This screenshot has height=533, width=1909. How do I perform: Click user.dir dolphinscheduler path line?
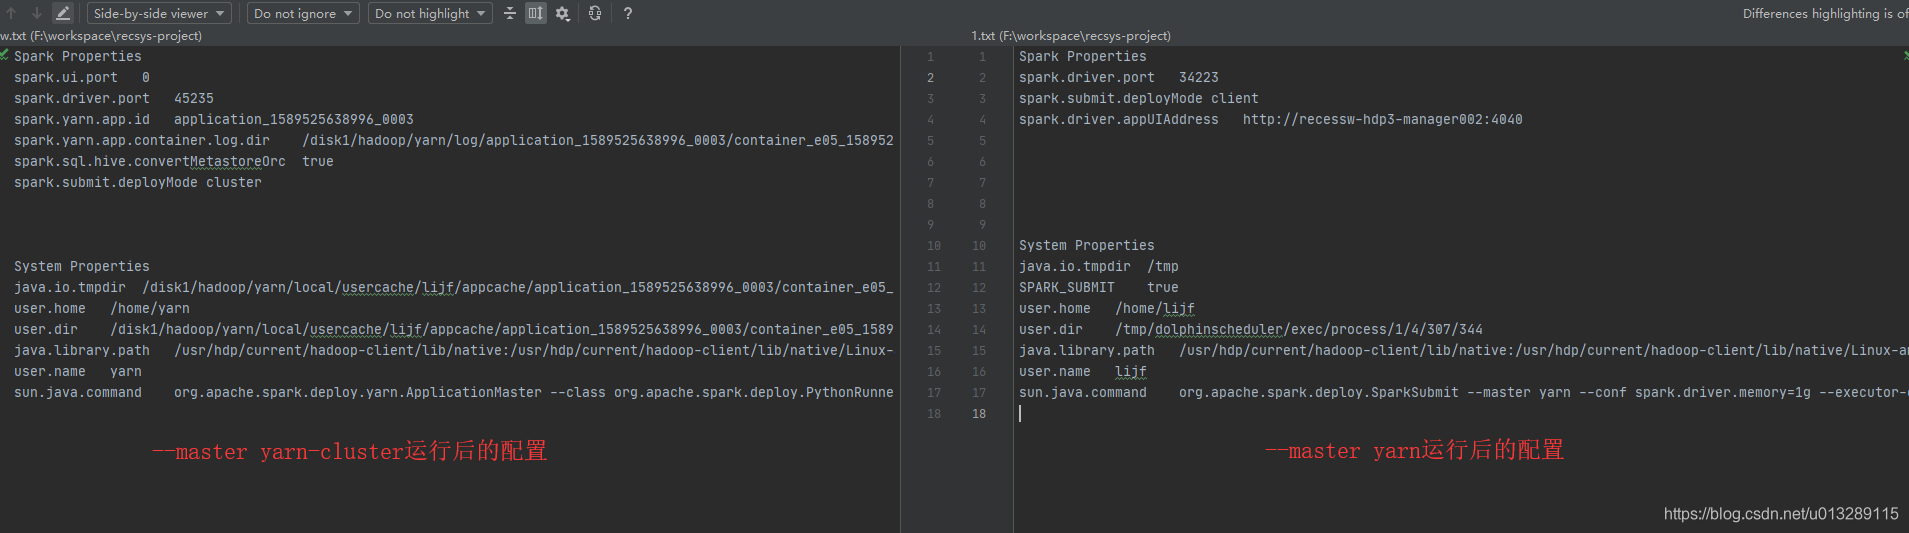click(1251, 329)
